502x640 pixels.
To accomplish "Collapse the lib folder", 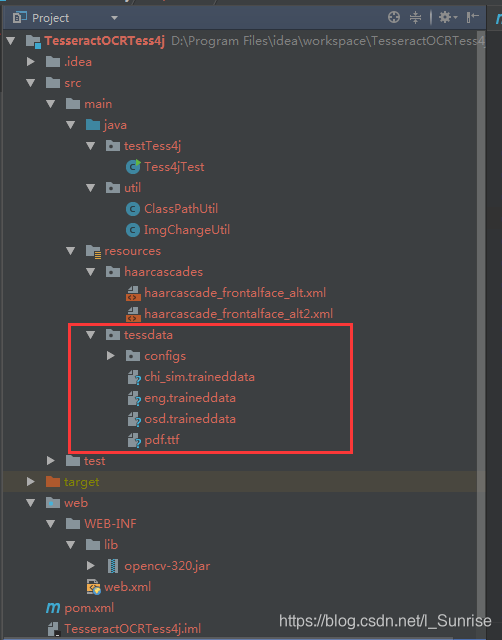I will pyautogui.click(x=71, y=545).
